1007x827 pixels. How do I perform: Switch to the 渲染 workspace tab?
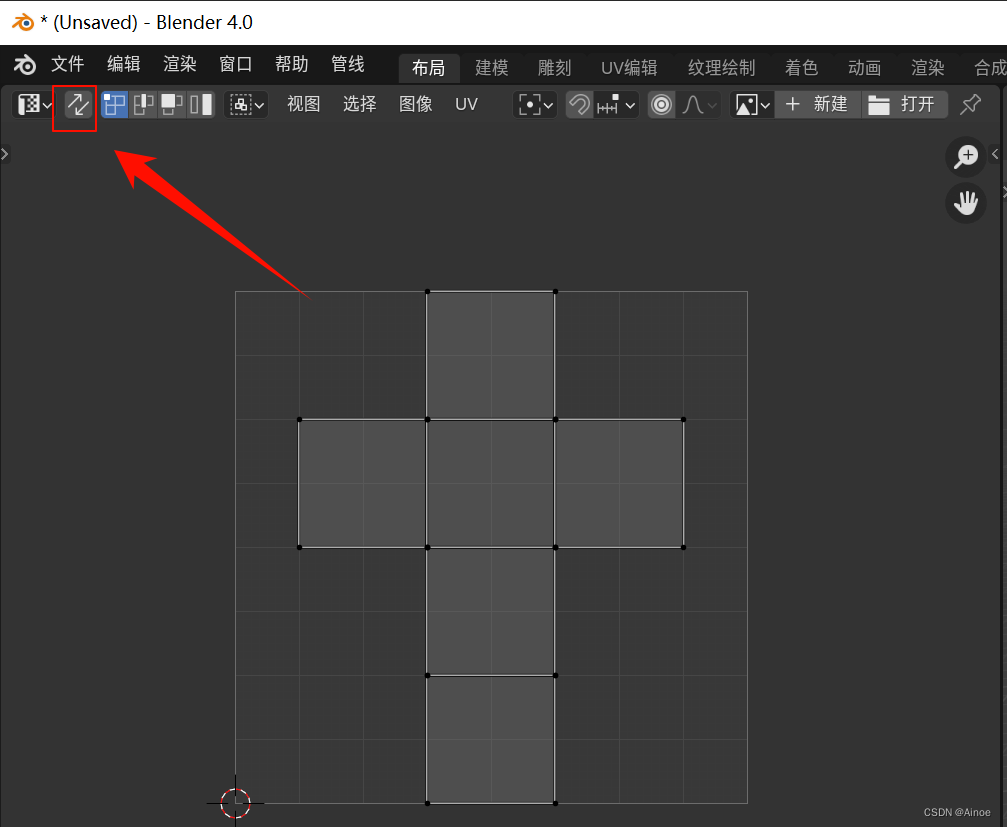click(927, 67)
